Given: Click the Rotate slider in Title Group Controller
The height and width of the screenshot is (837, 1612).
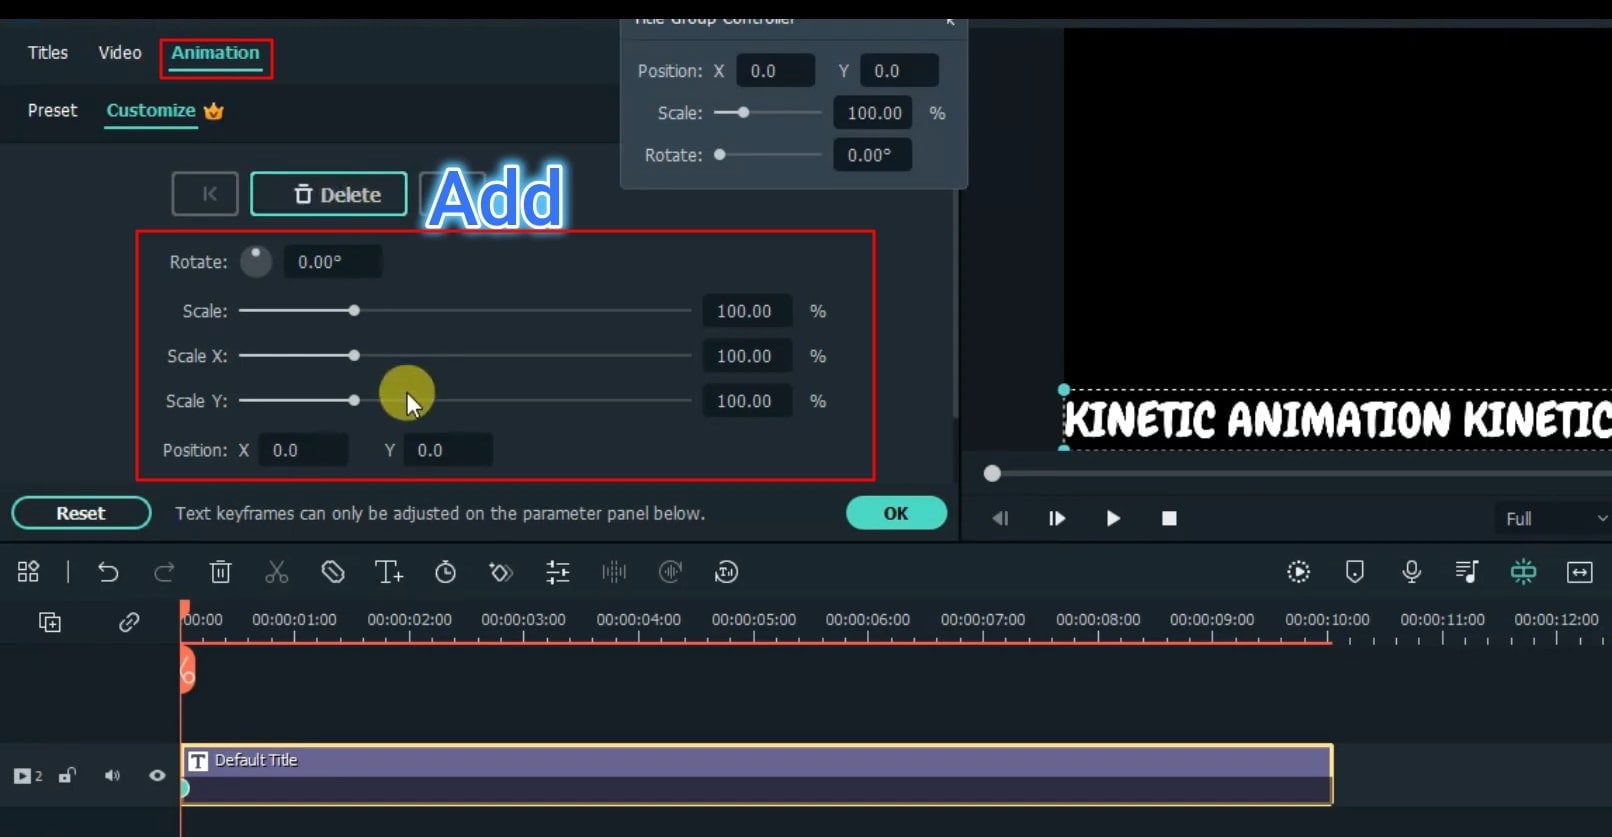Looking at the screenshot, I should 768,155.
